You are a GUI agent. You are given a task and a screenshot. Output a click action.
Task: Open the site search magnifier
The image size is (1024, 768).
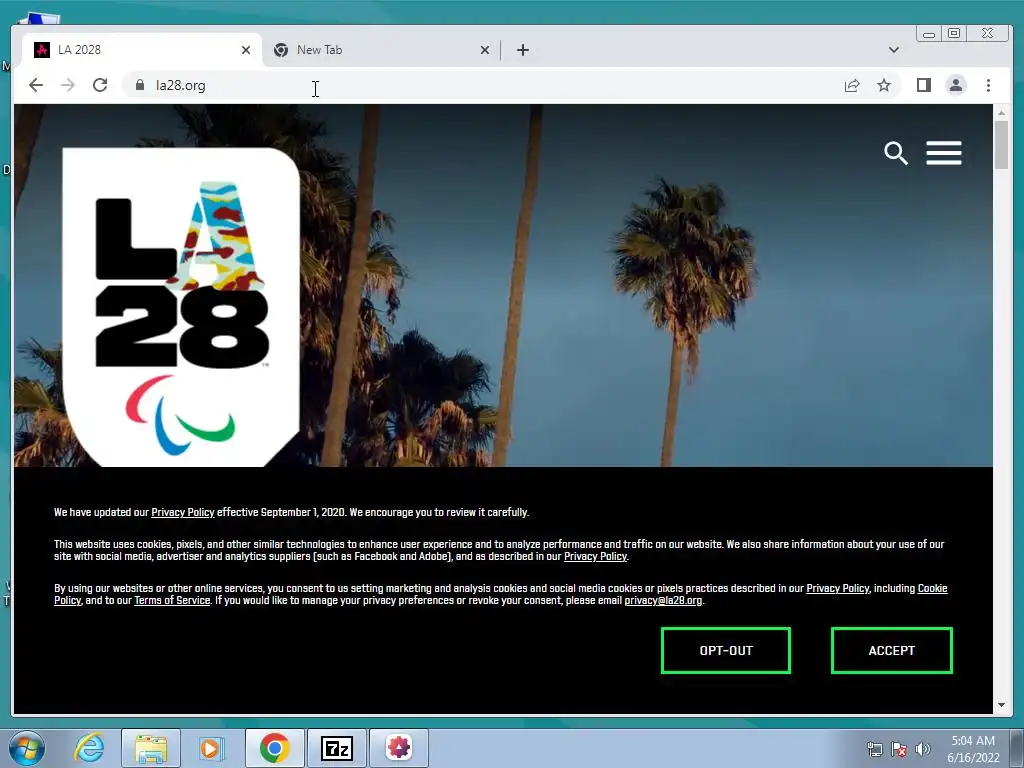click(x=896, y=153)
